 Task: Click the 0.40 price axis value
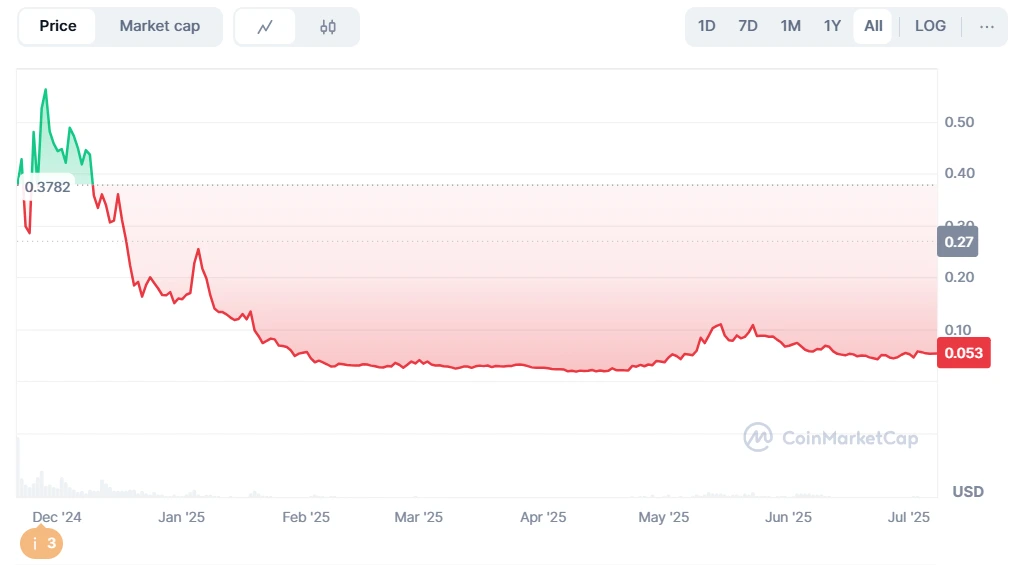[x=959, y=173]
